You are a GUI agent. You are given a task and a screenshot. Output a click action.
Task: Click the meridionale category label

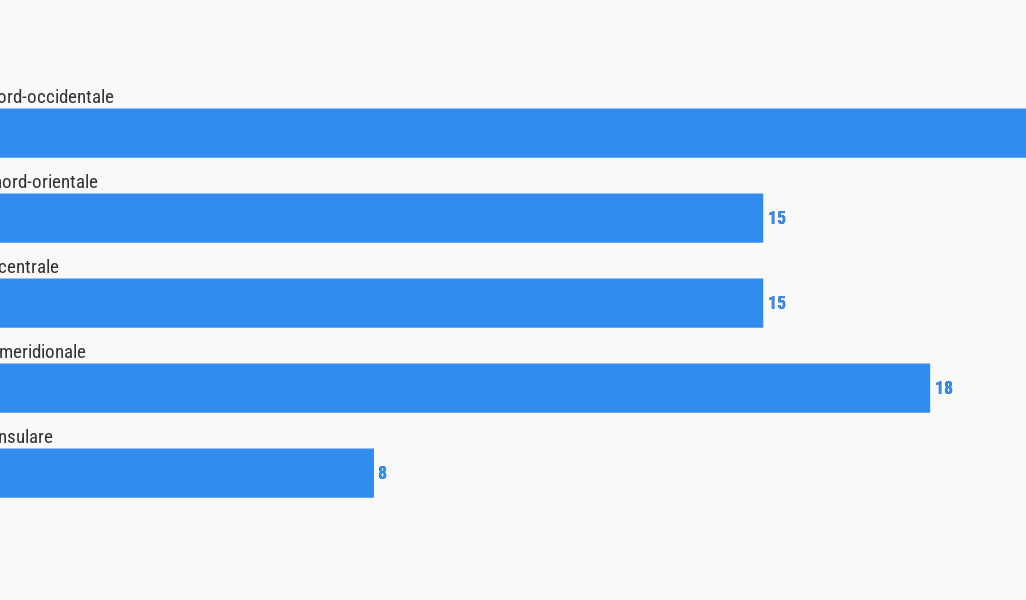pos(42,352)
